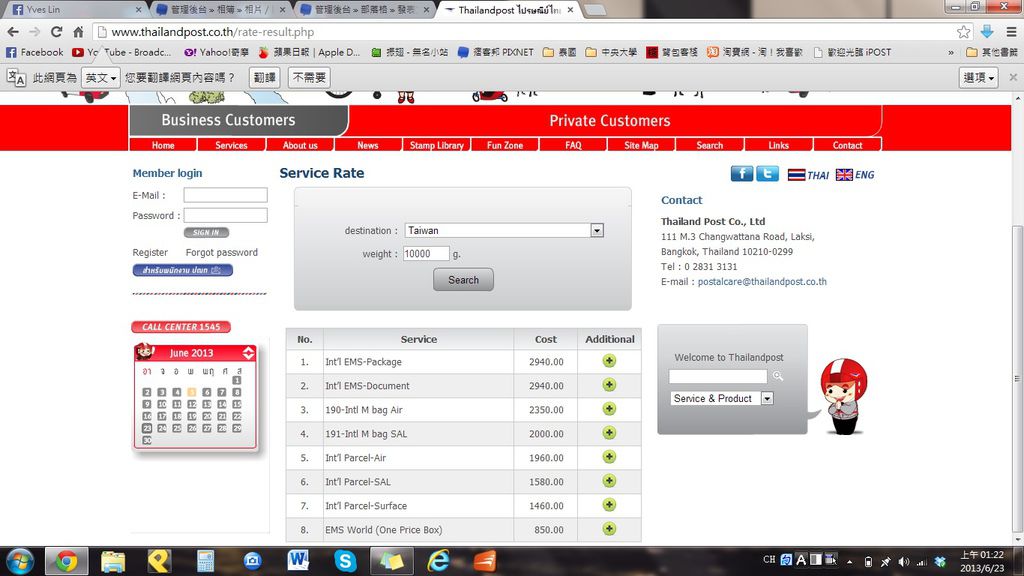
Task: Switch site language to ENG flag
Action: coord(855,175)
